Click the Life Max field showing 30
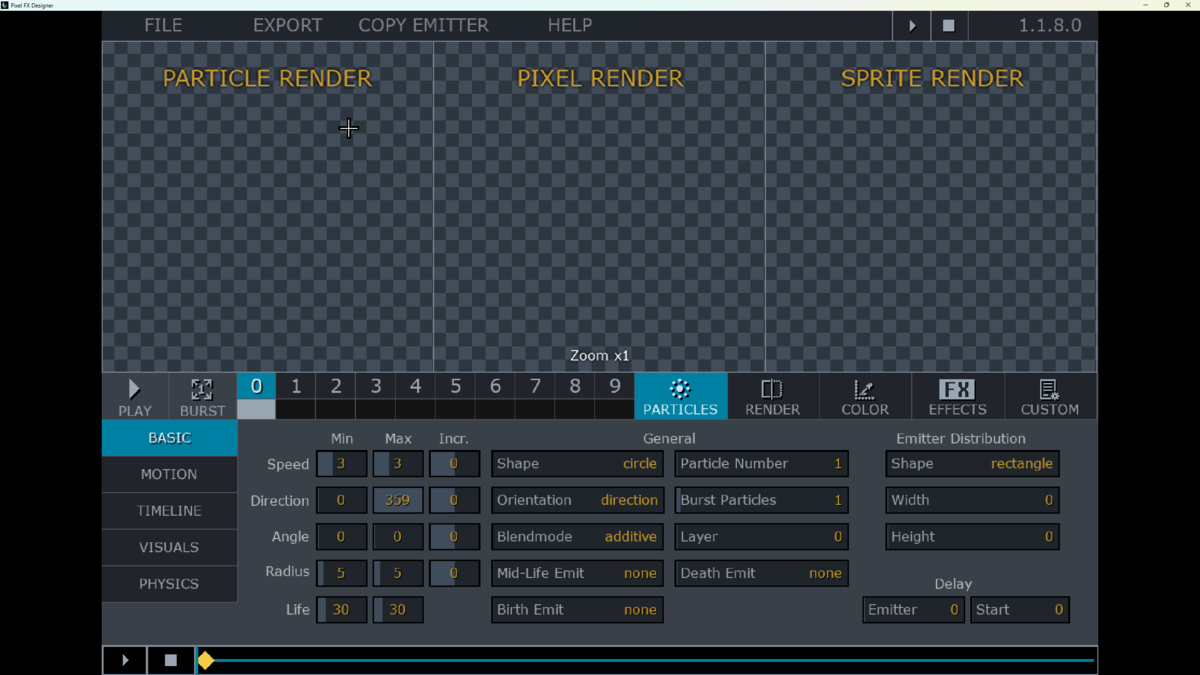1200x675 pixels. [398, 610]
